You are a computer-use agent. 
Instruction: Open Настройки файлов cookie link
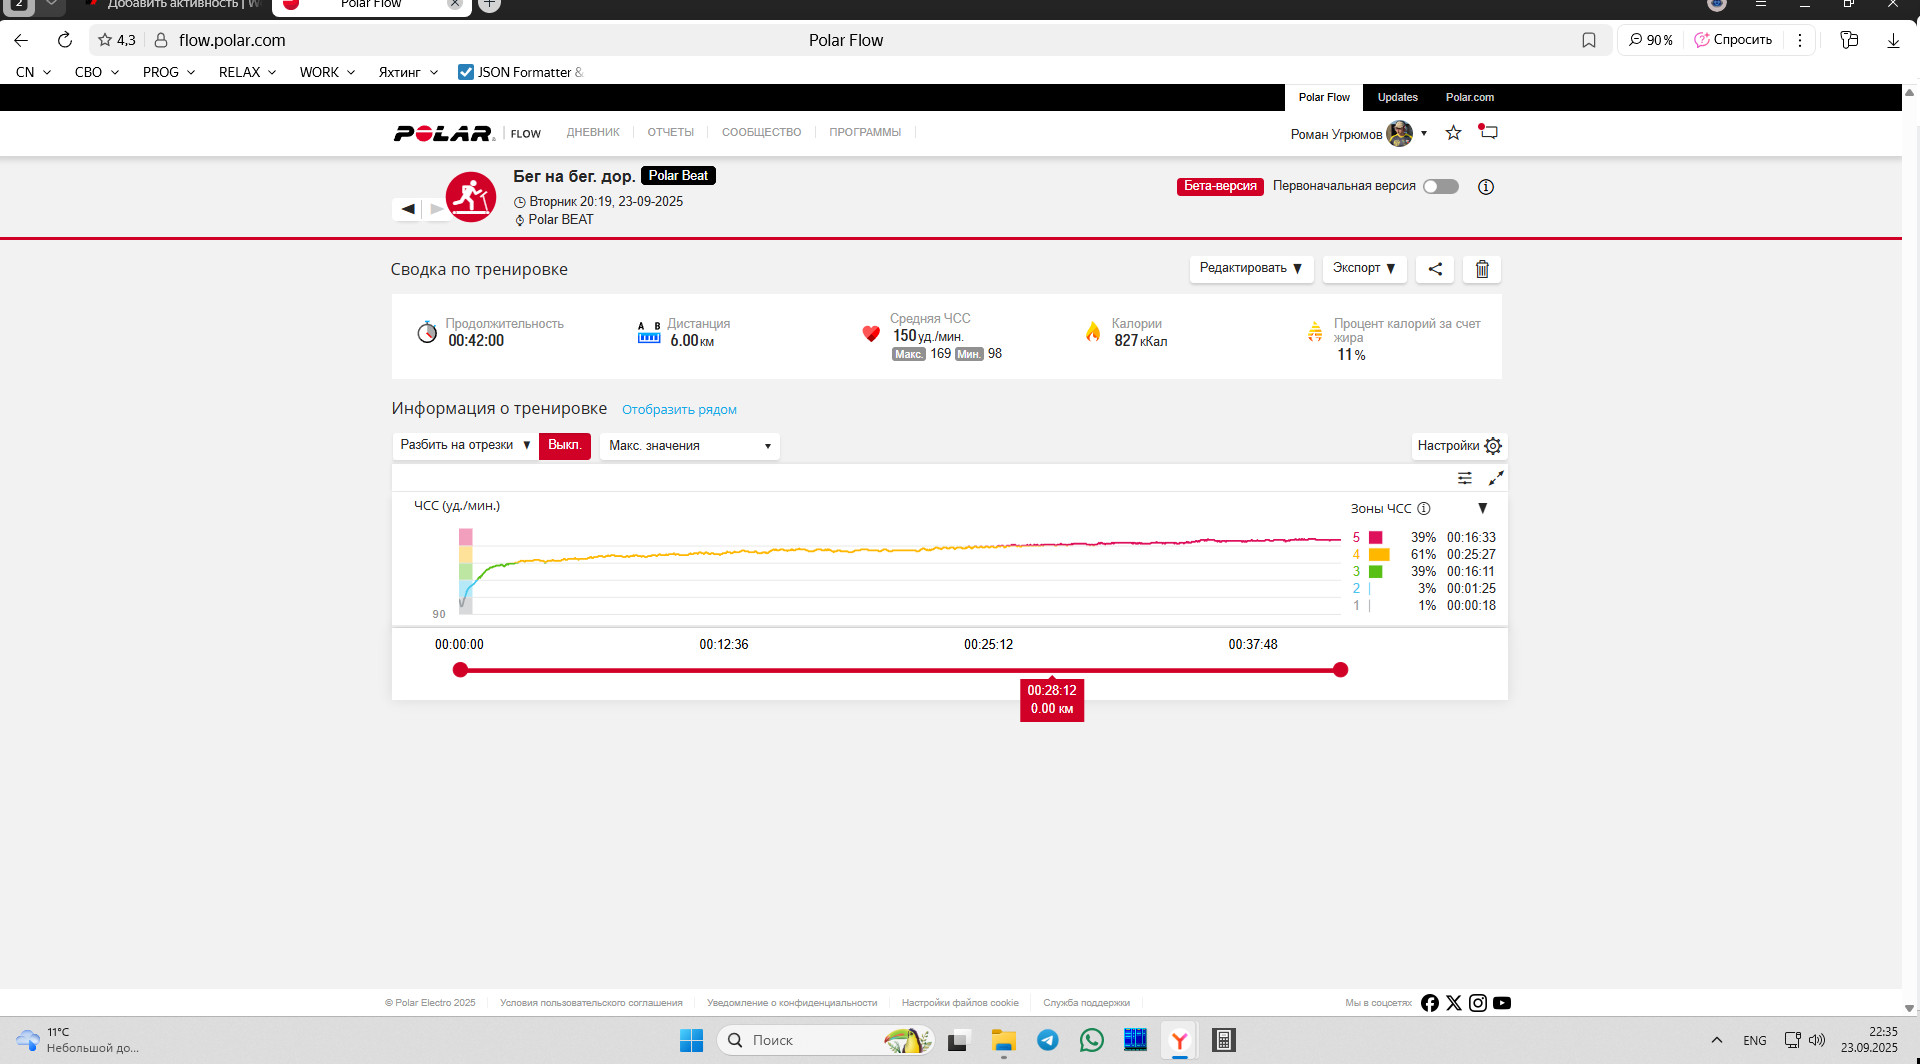pos(960,1003)
